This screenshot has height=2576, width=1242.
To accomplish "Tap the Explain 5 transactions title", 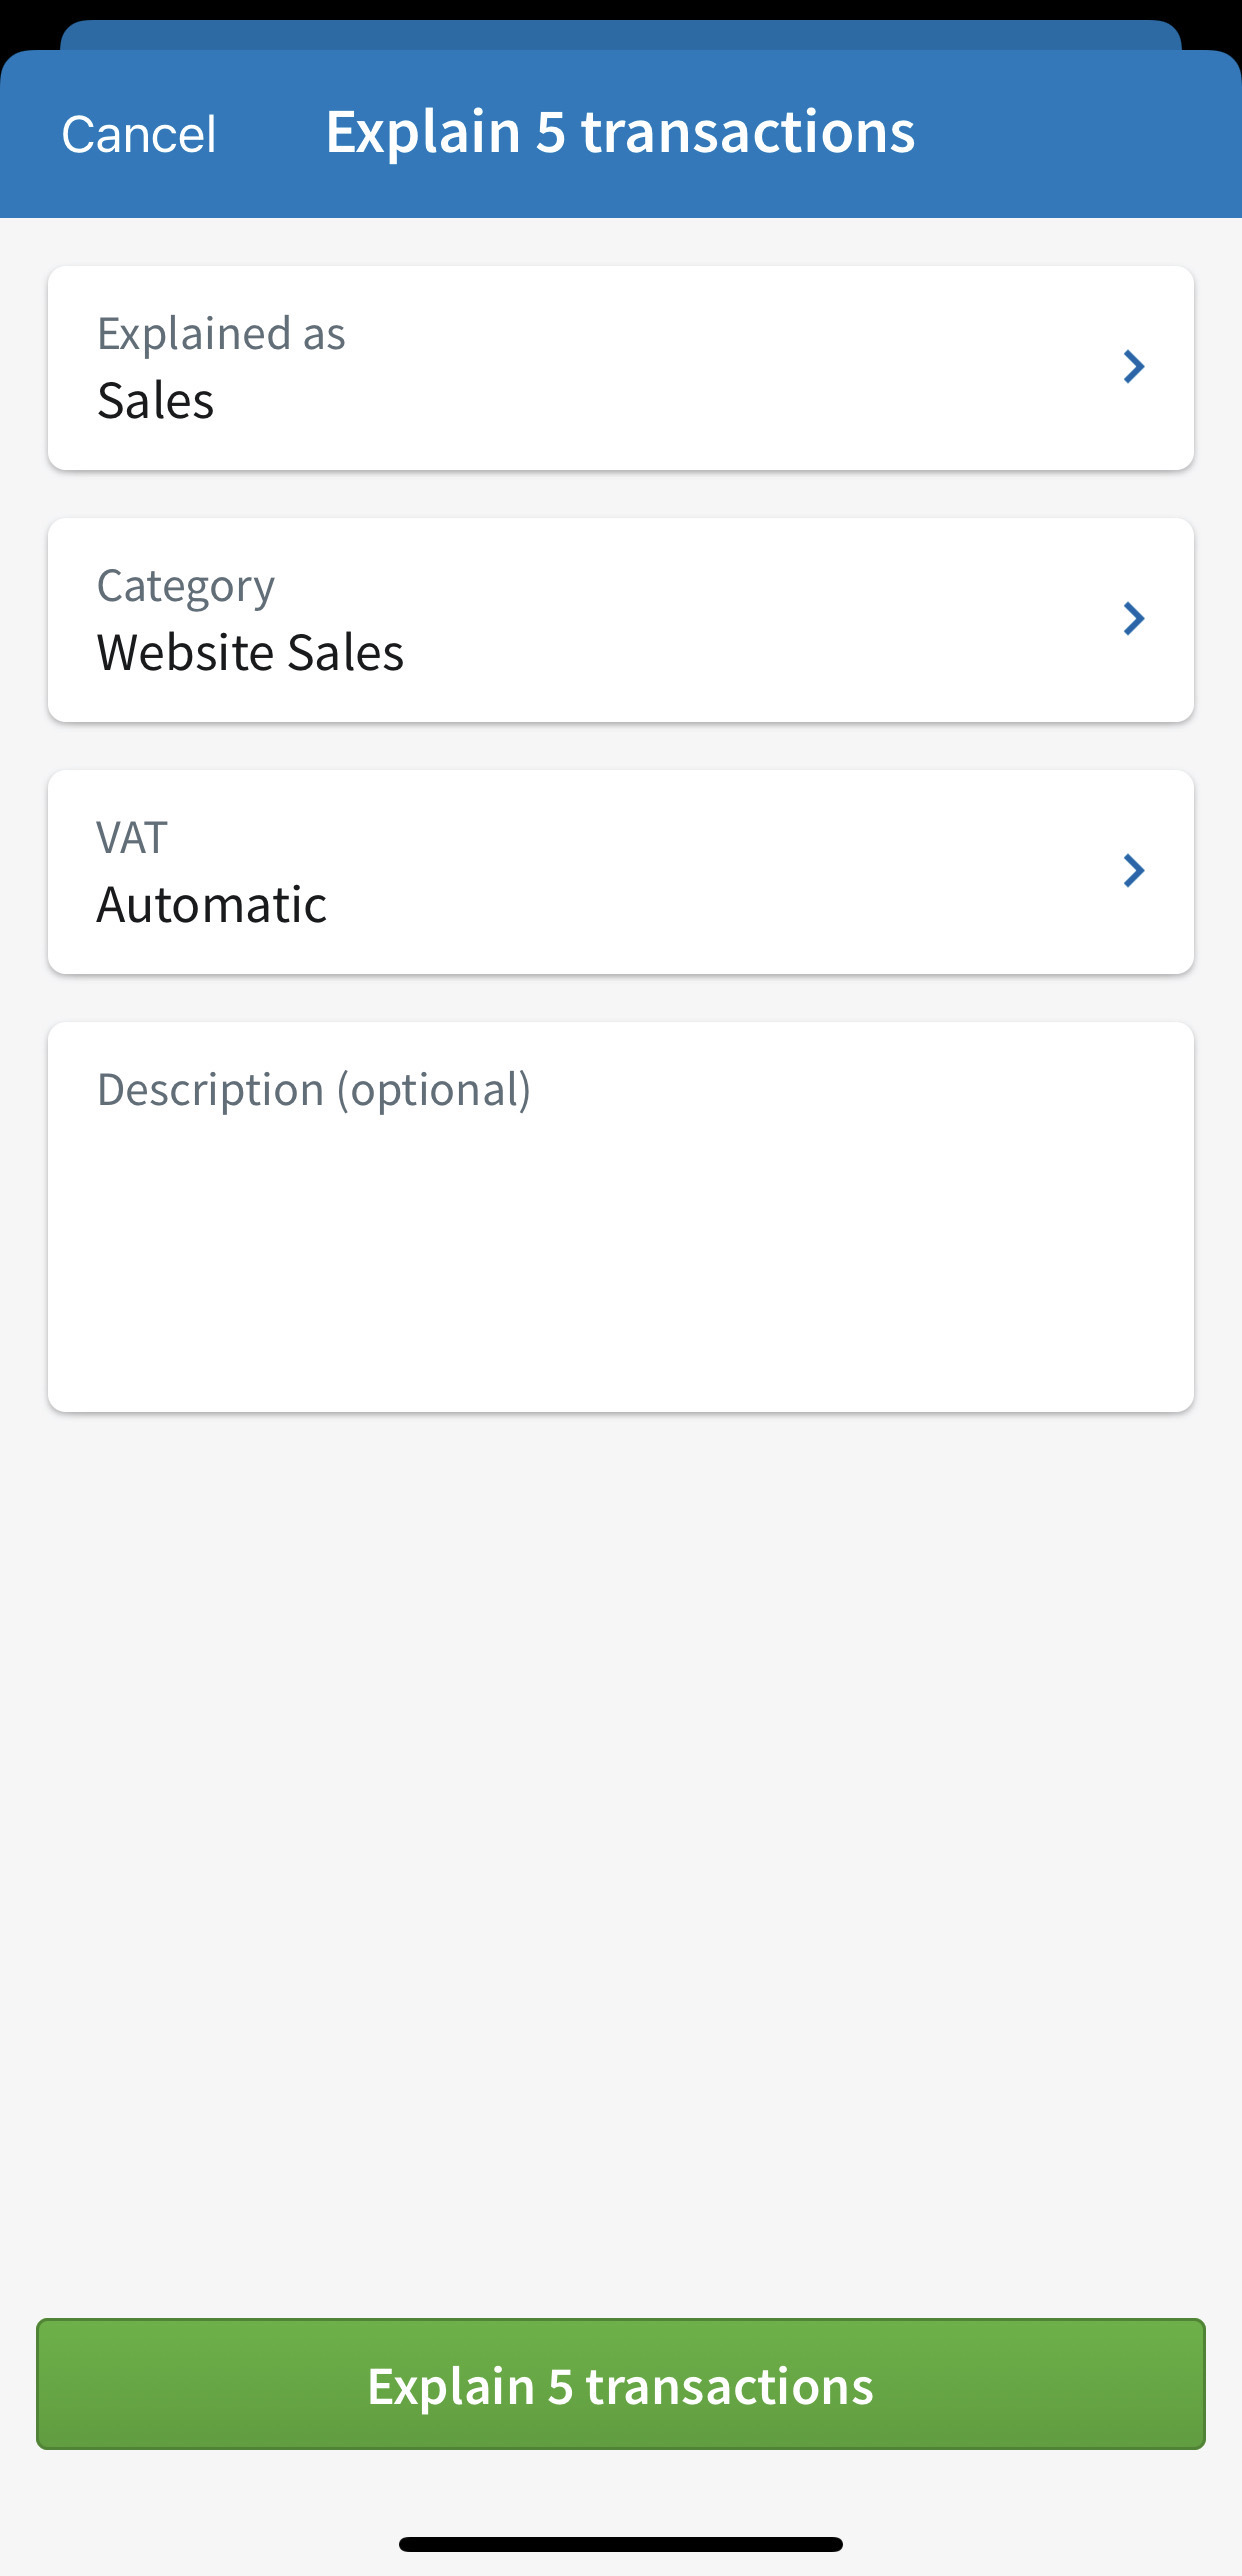I will [x=621, y=131].
